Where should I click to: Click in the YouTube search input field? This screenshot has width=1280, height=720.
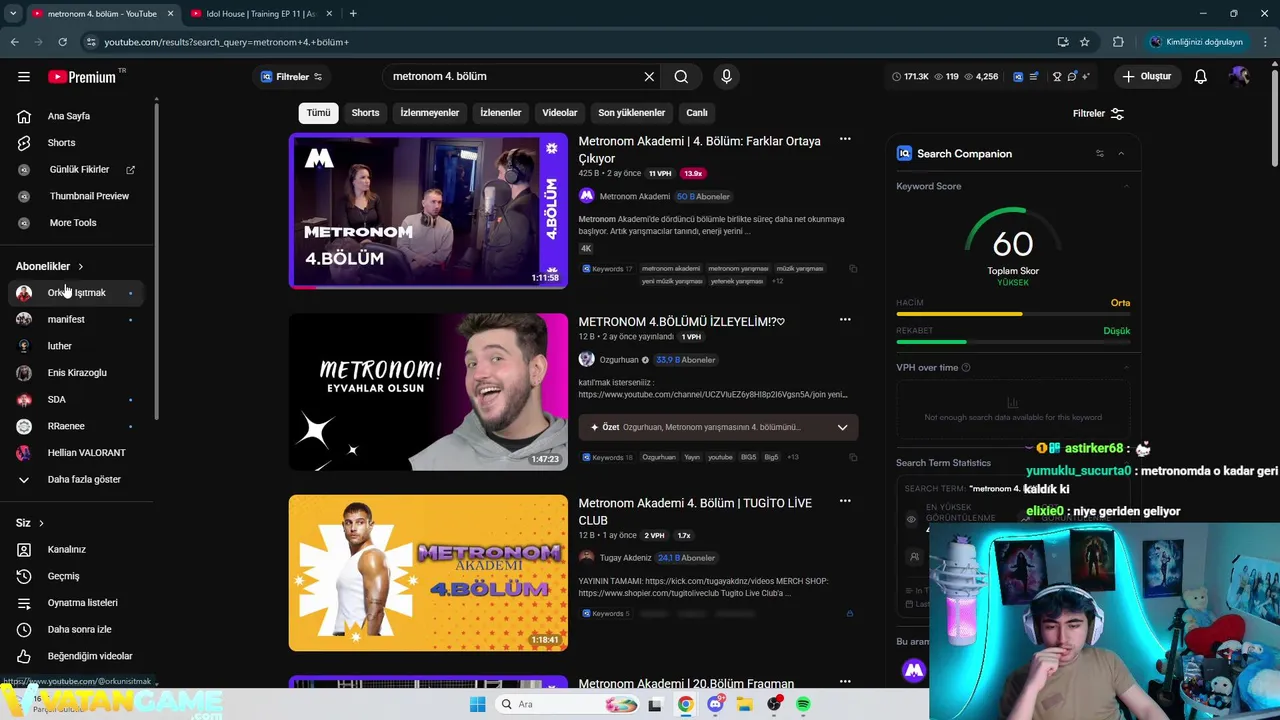click(513, 76)
